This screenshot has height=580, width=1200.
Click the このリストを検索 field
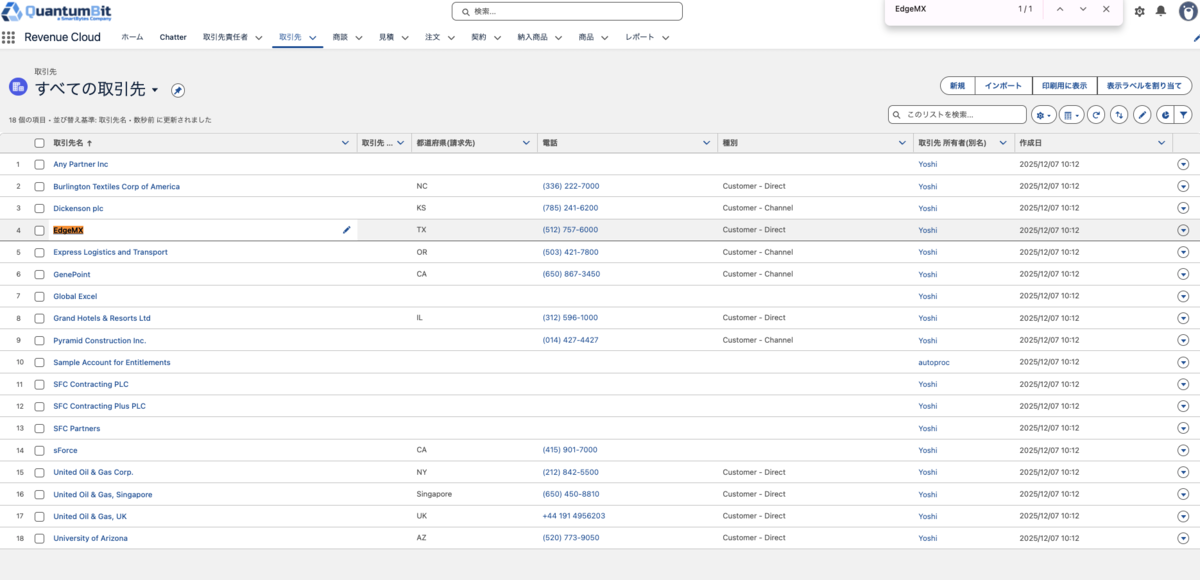957,115
